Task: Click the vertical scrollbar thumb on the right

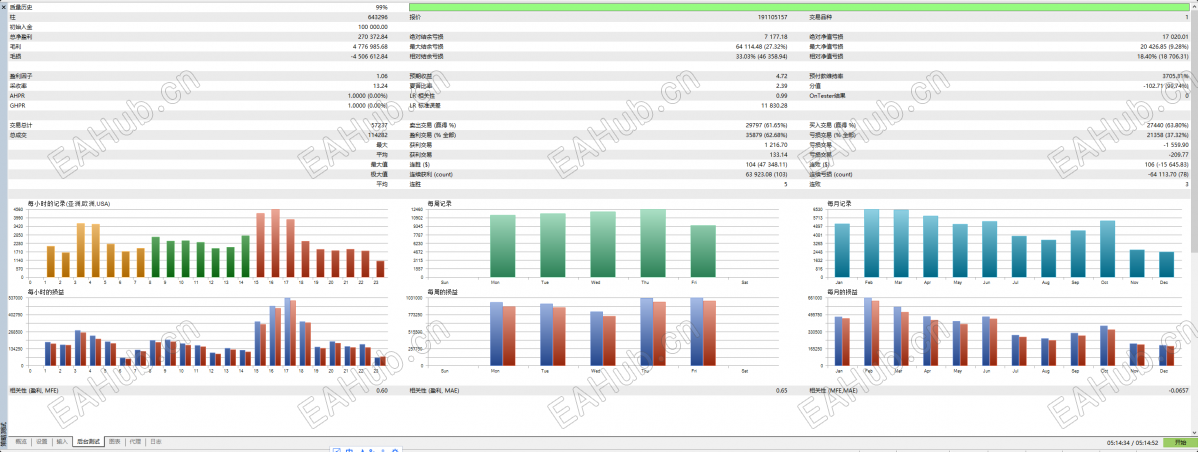Action: click(x=1194, y=130)
